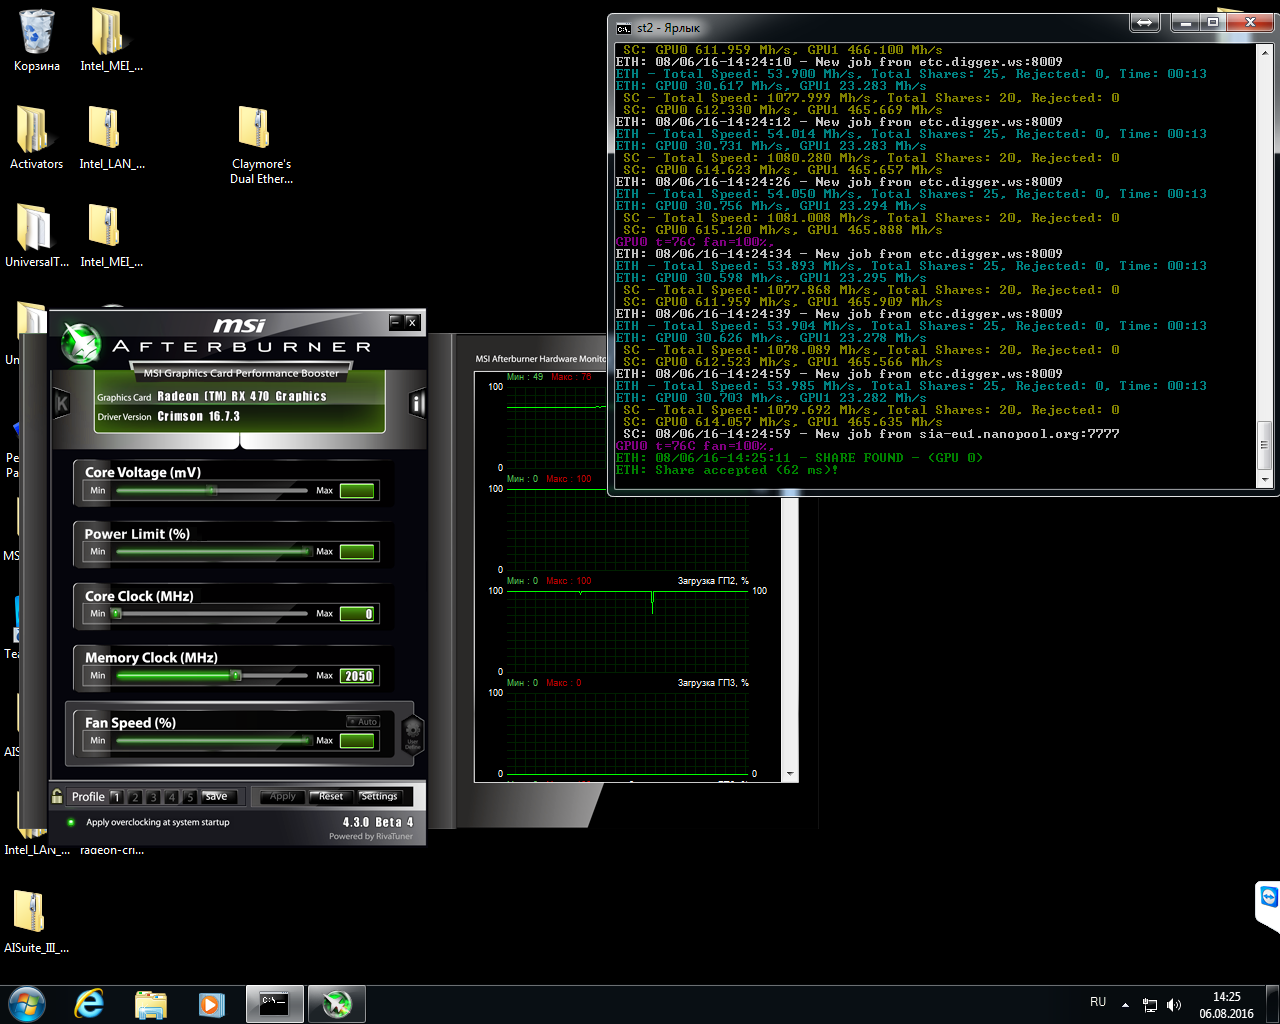Select the Intel_LAN zip next to Activators
1280x1024 pixels.
(x=112, y=138)
